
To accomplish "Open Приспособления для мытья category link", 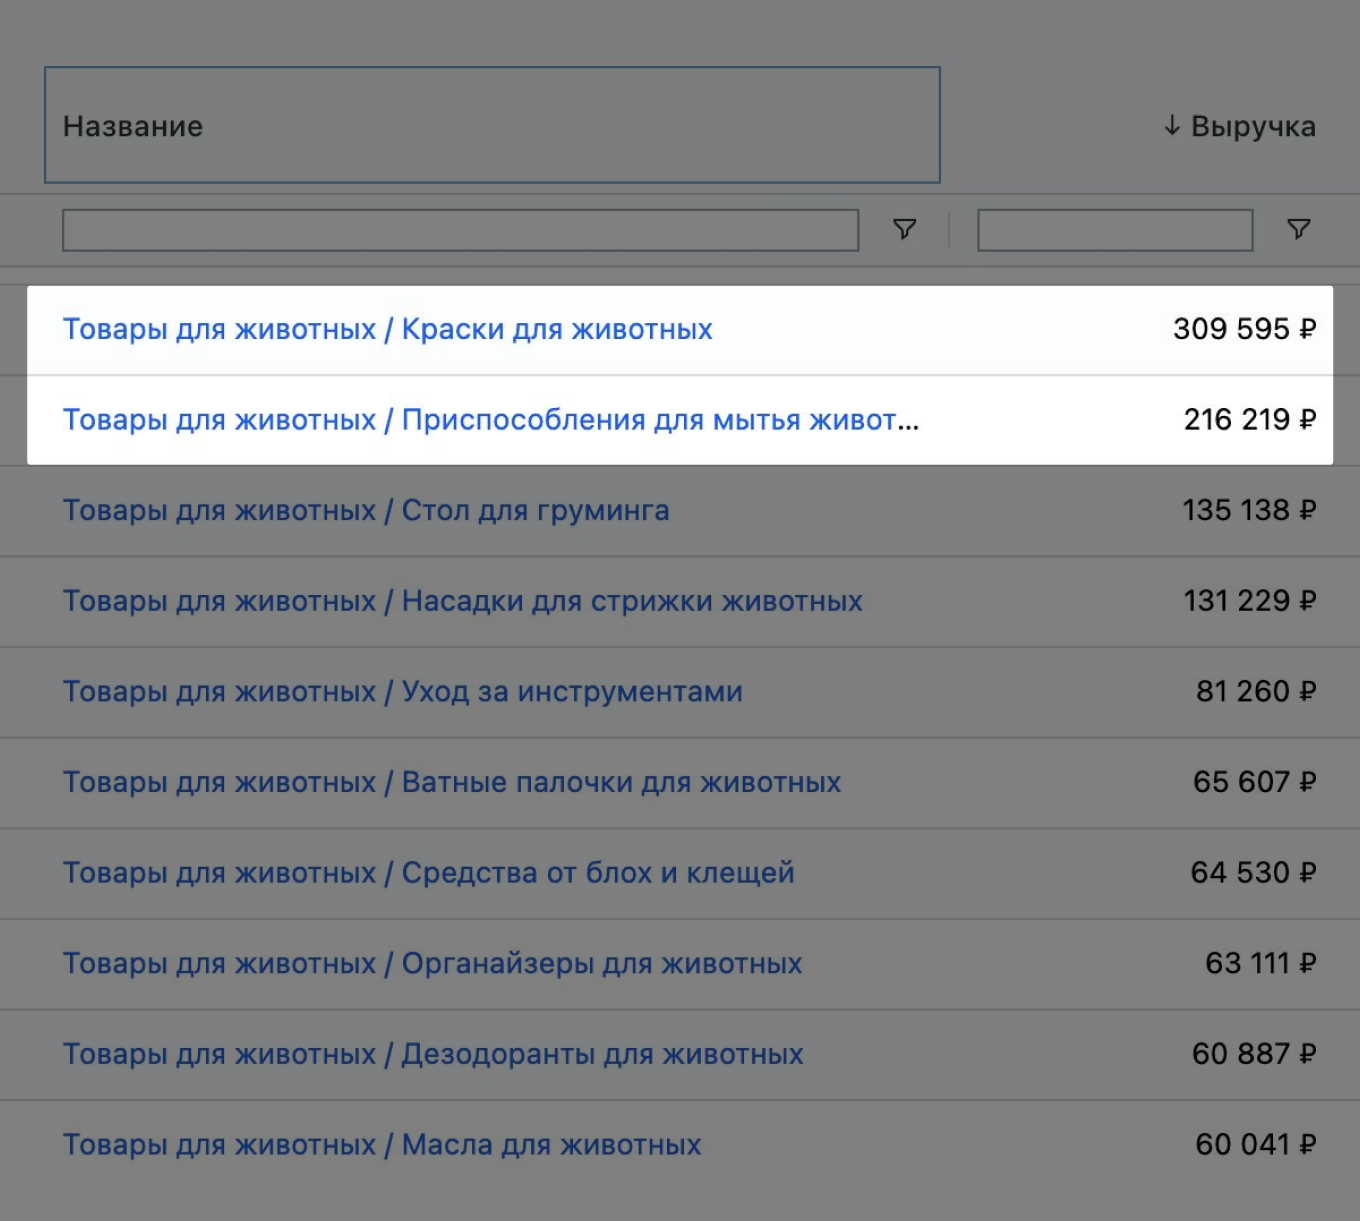I will pos(491,420).
